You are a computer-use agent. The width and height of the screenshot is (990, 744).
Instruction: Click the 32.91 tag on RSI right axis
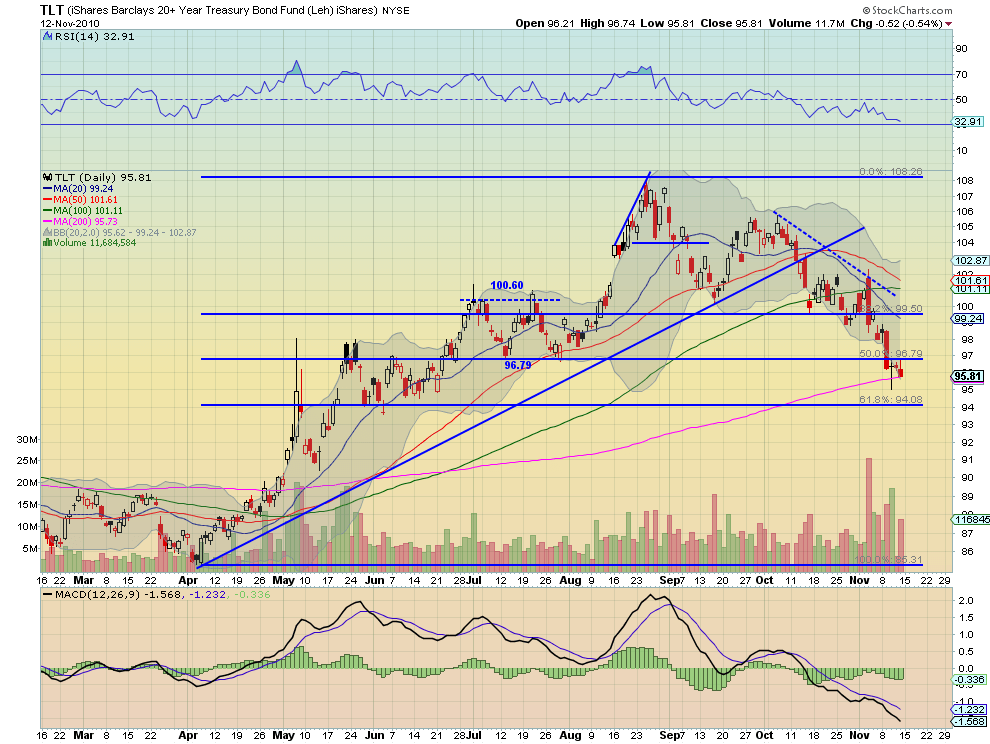[x=968, y=122]
